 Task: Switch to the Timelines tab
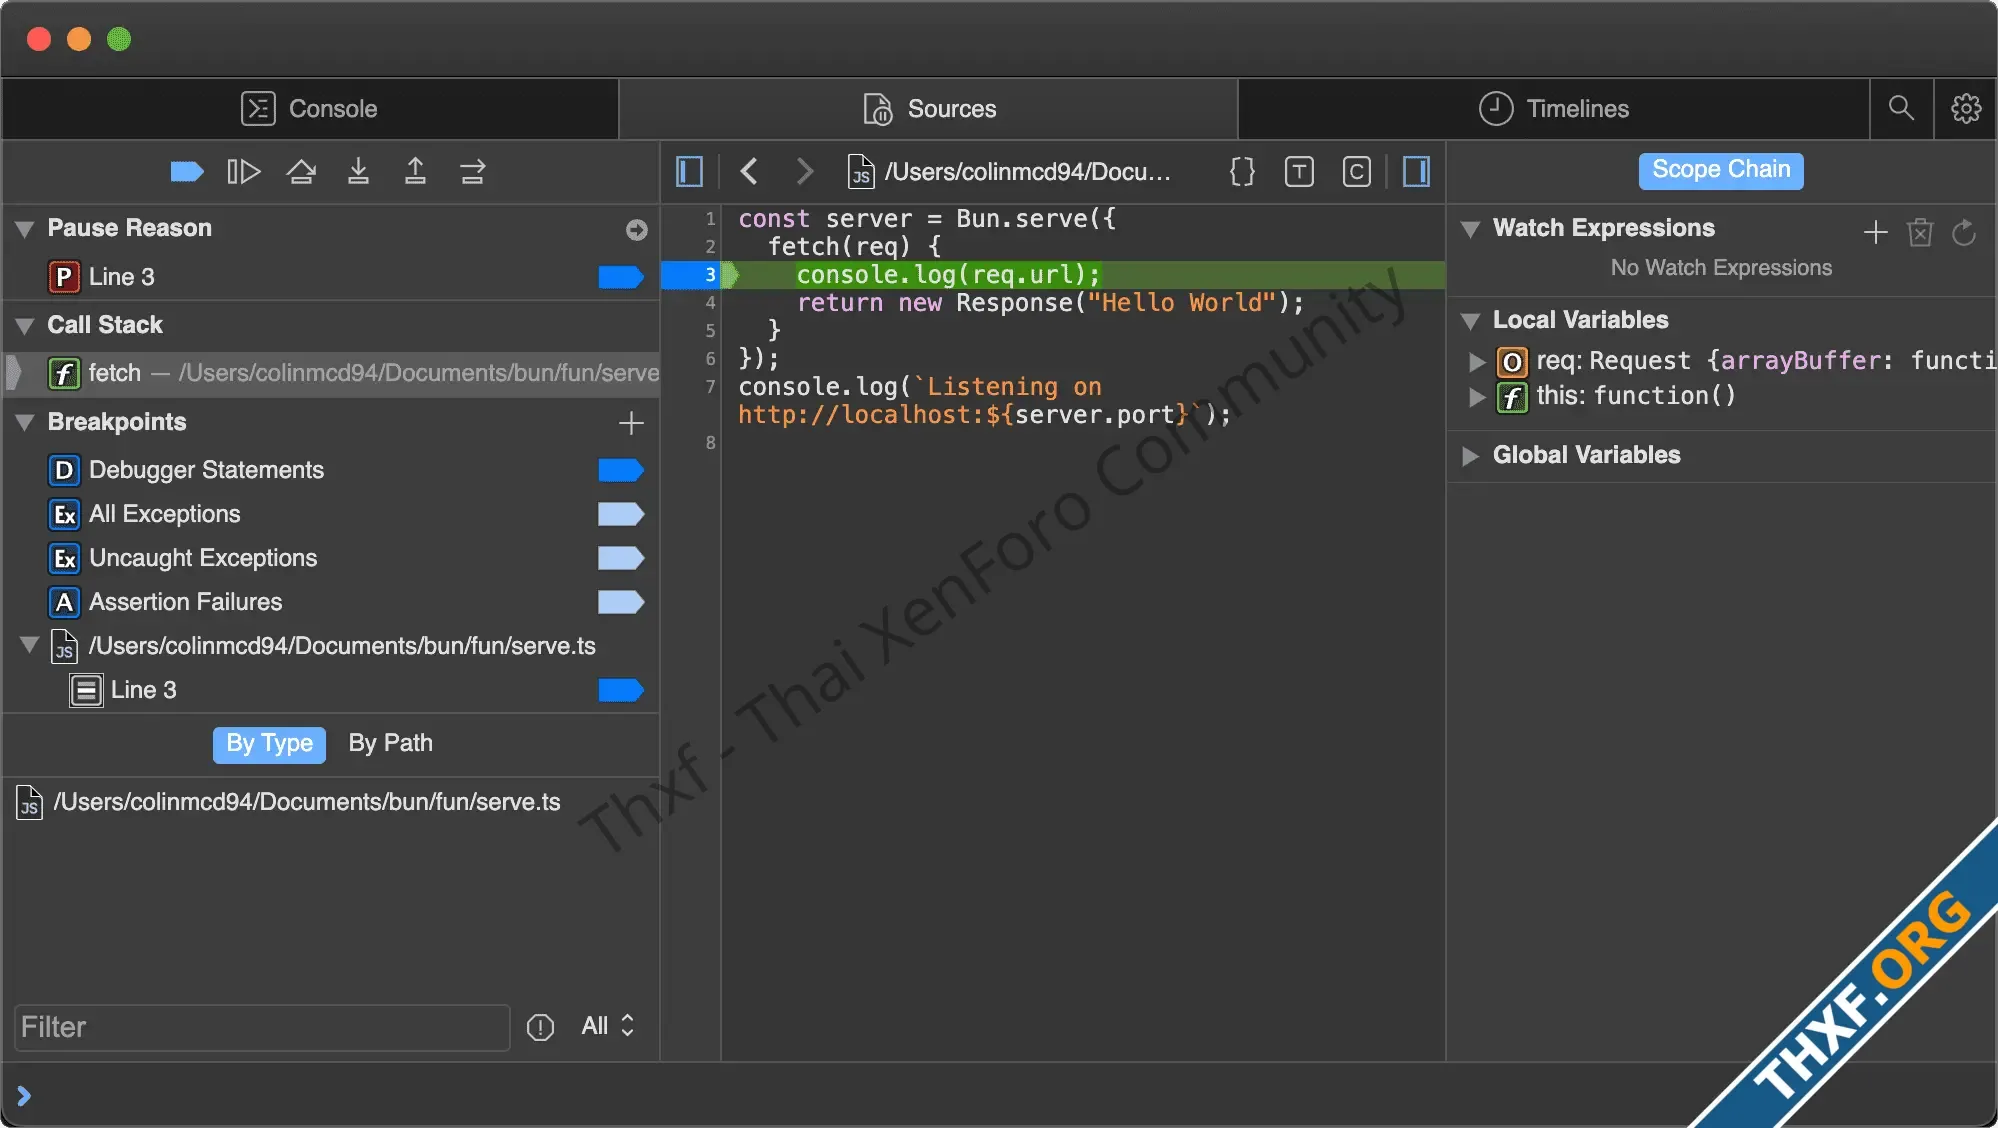point(1554,108)
